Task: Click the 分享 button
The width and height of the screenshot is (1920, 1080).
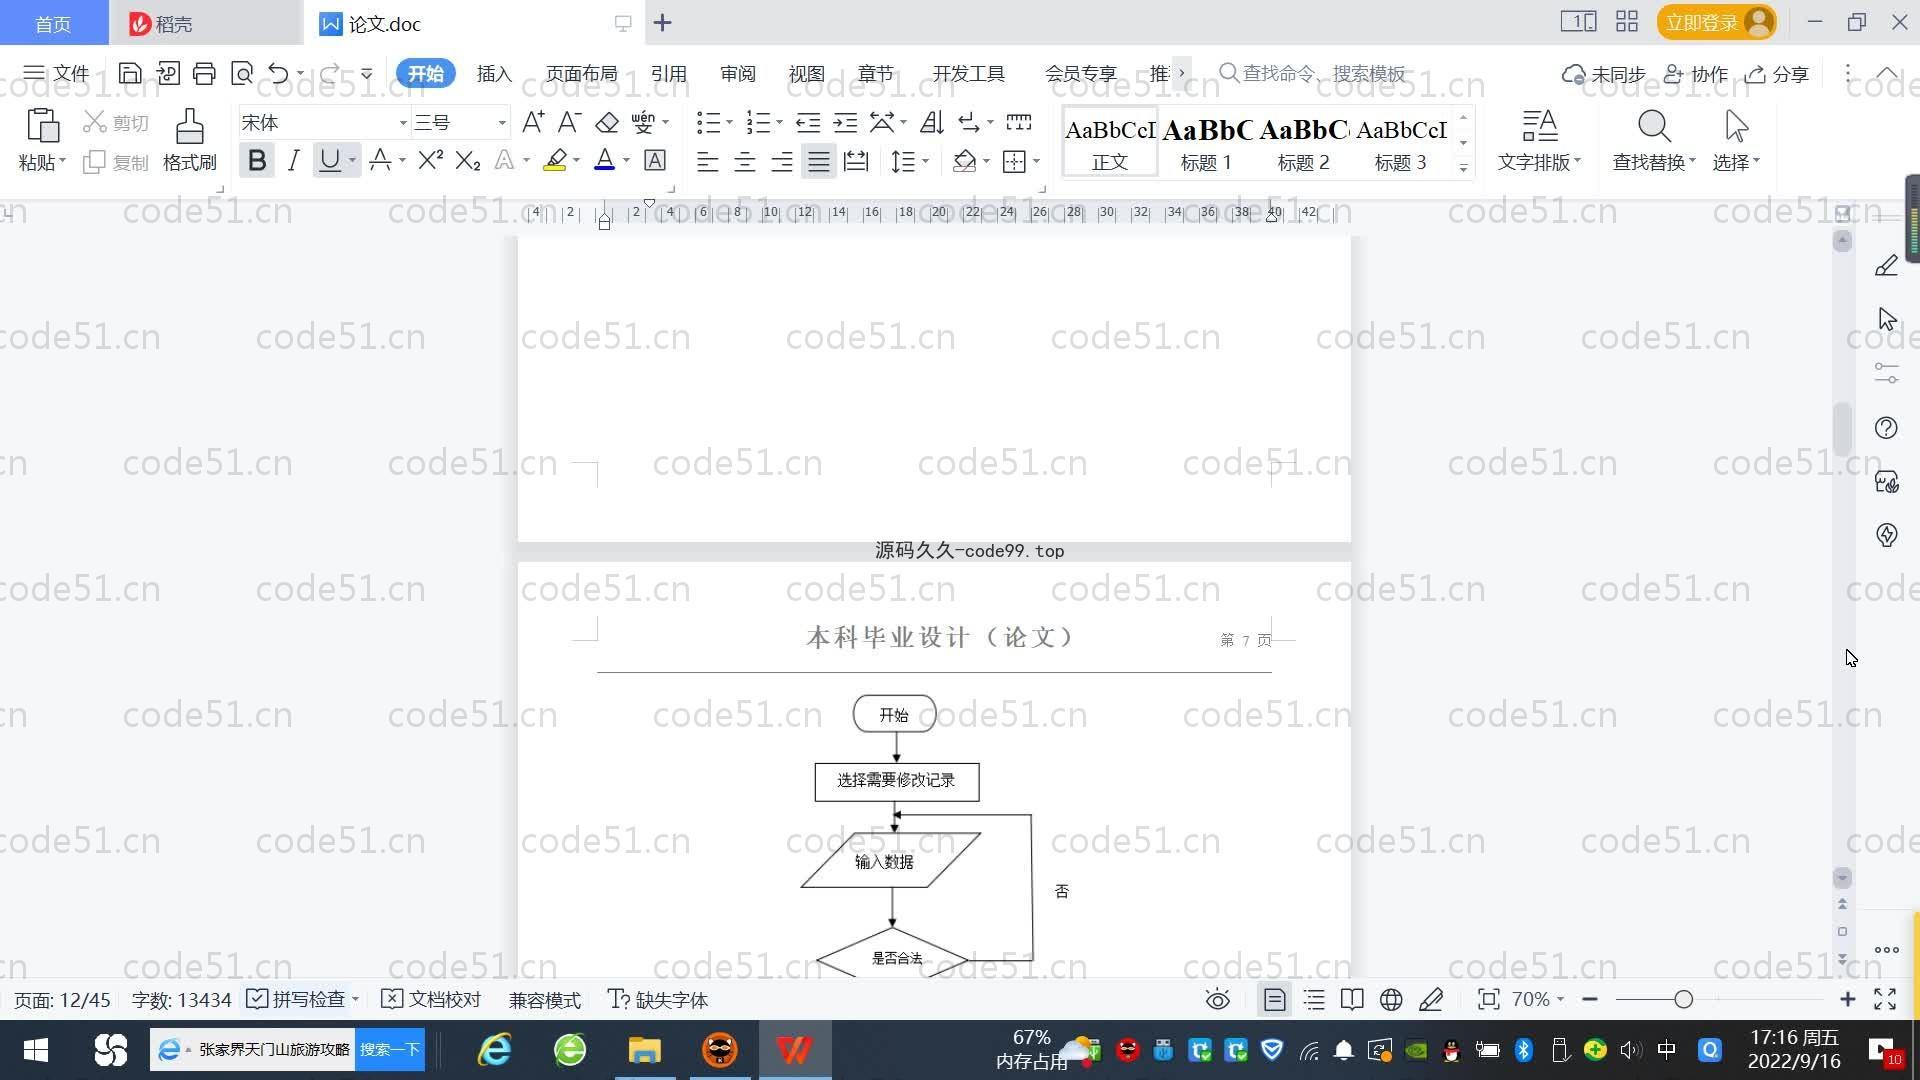Action: (x=1777, y=74)
